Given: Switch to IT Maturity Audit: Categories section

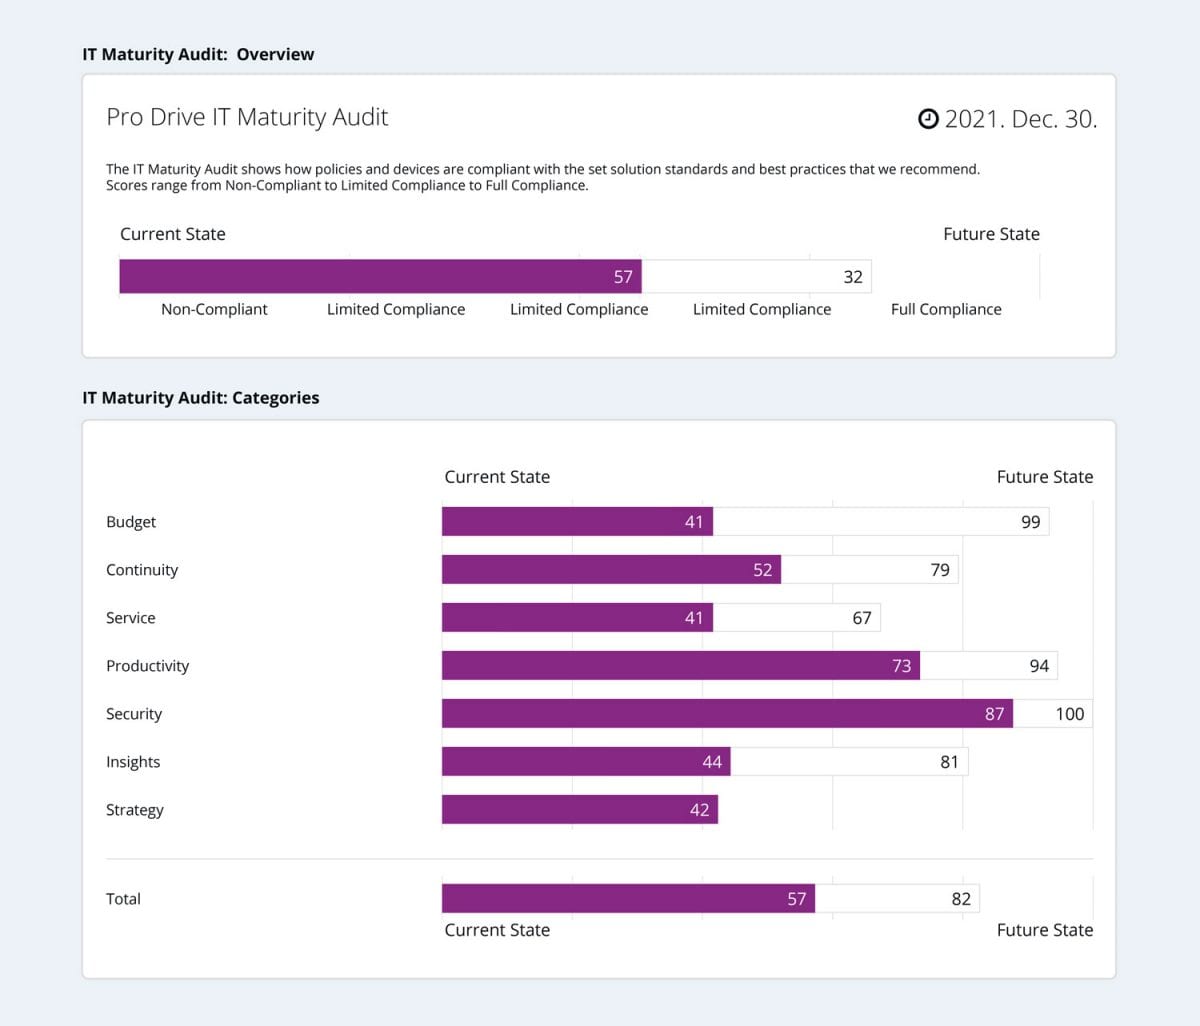Looking at the screenshot, I should point(200,397).
